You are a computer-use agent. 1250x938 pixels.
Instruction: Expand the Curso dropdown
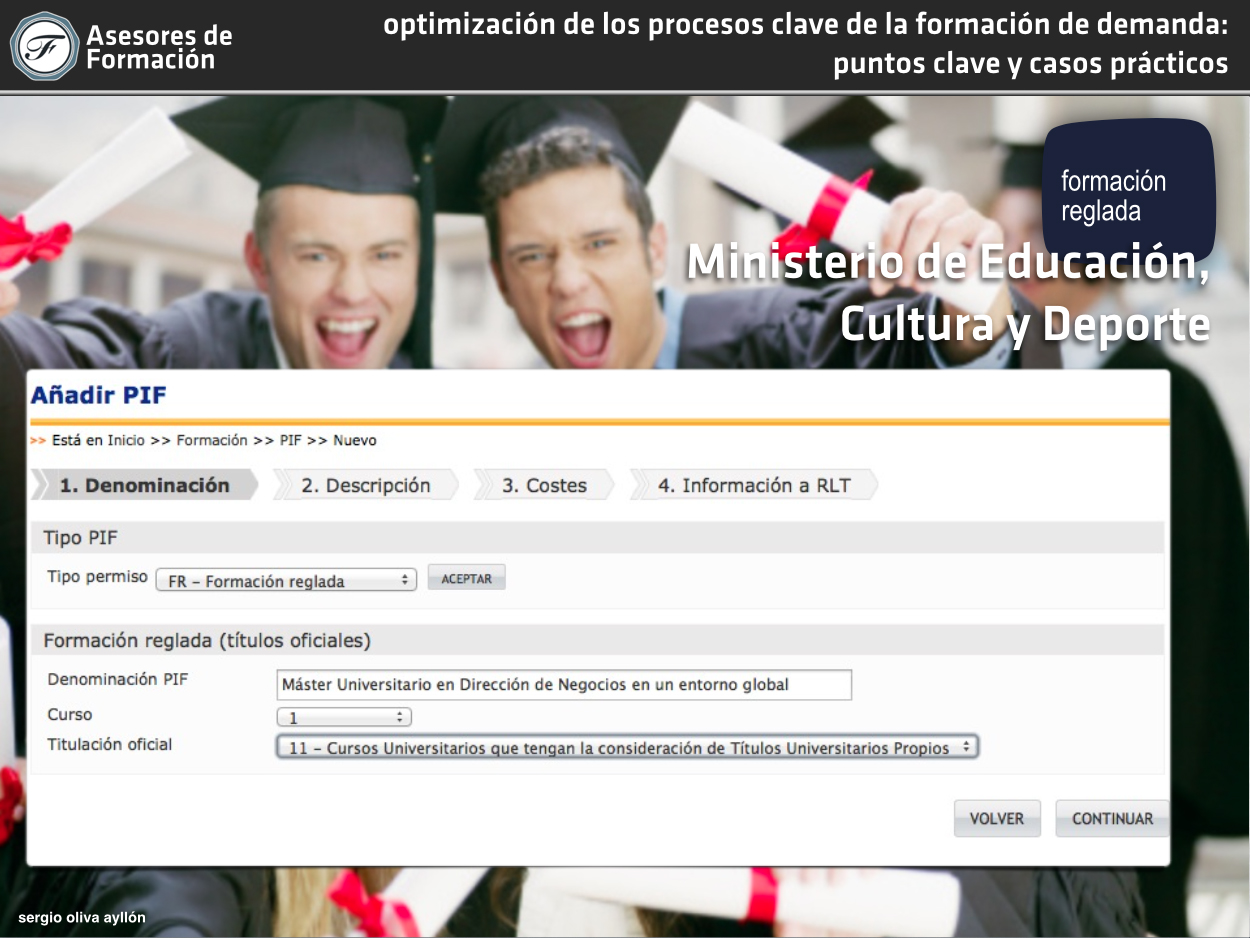344,717
